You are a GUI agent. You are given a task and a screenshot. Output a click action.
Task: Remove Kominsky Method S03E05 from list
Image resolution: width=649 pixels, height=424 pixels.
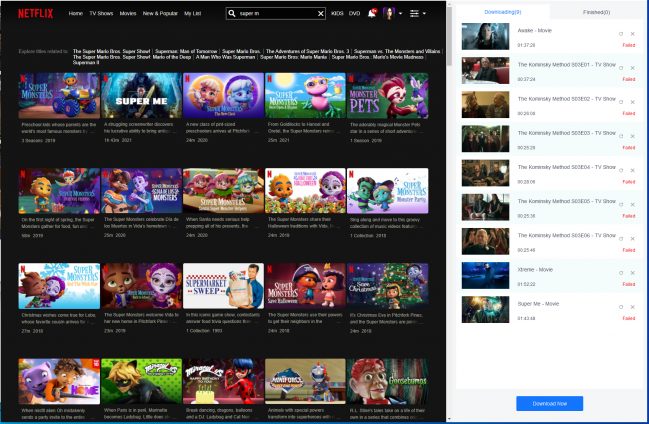(x=632, y=205)
